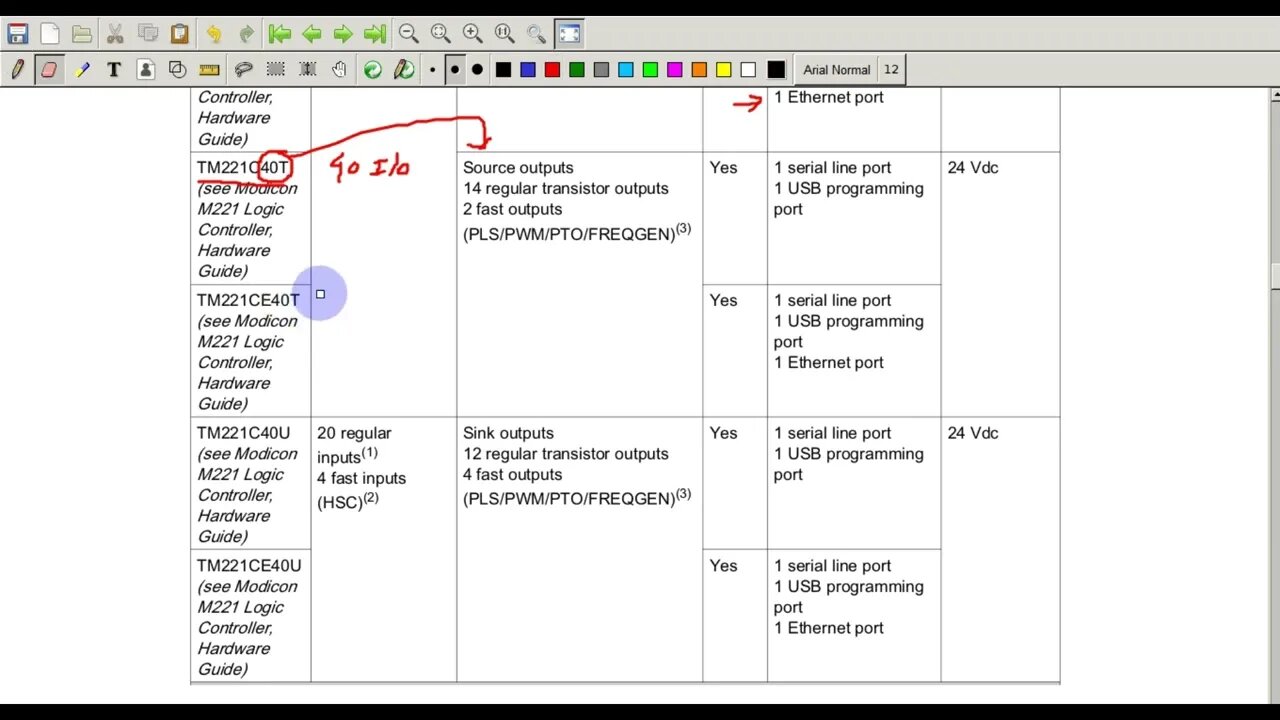
Task: Click the Cut scissors icon
Action: [x=115, y=34]
